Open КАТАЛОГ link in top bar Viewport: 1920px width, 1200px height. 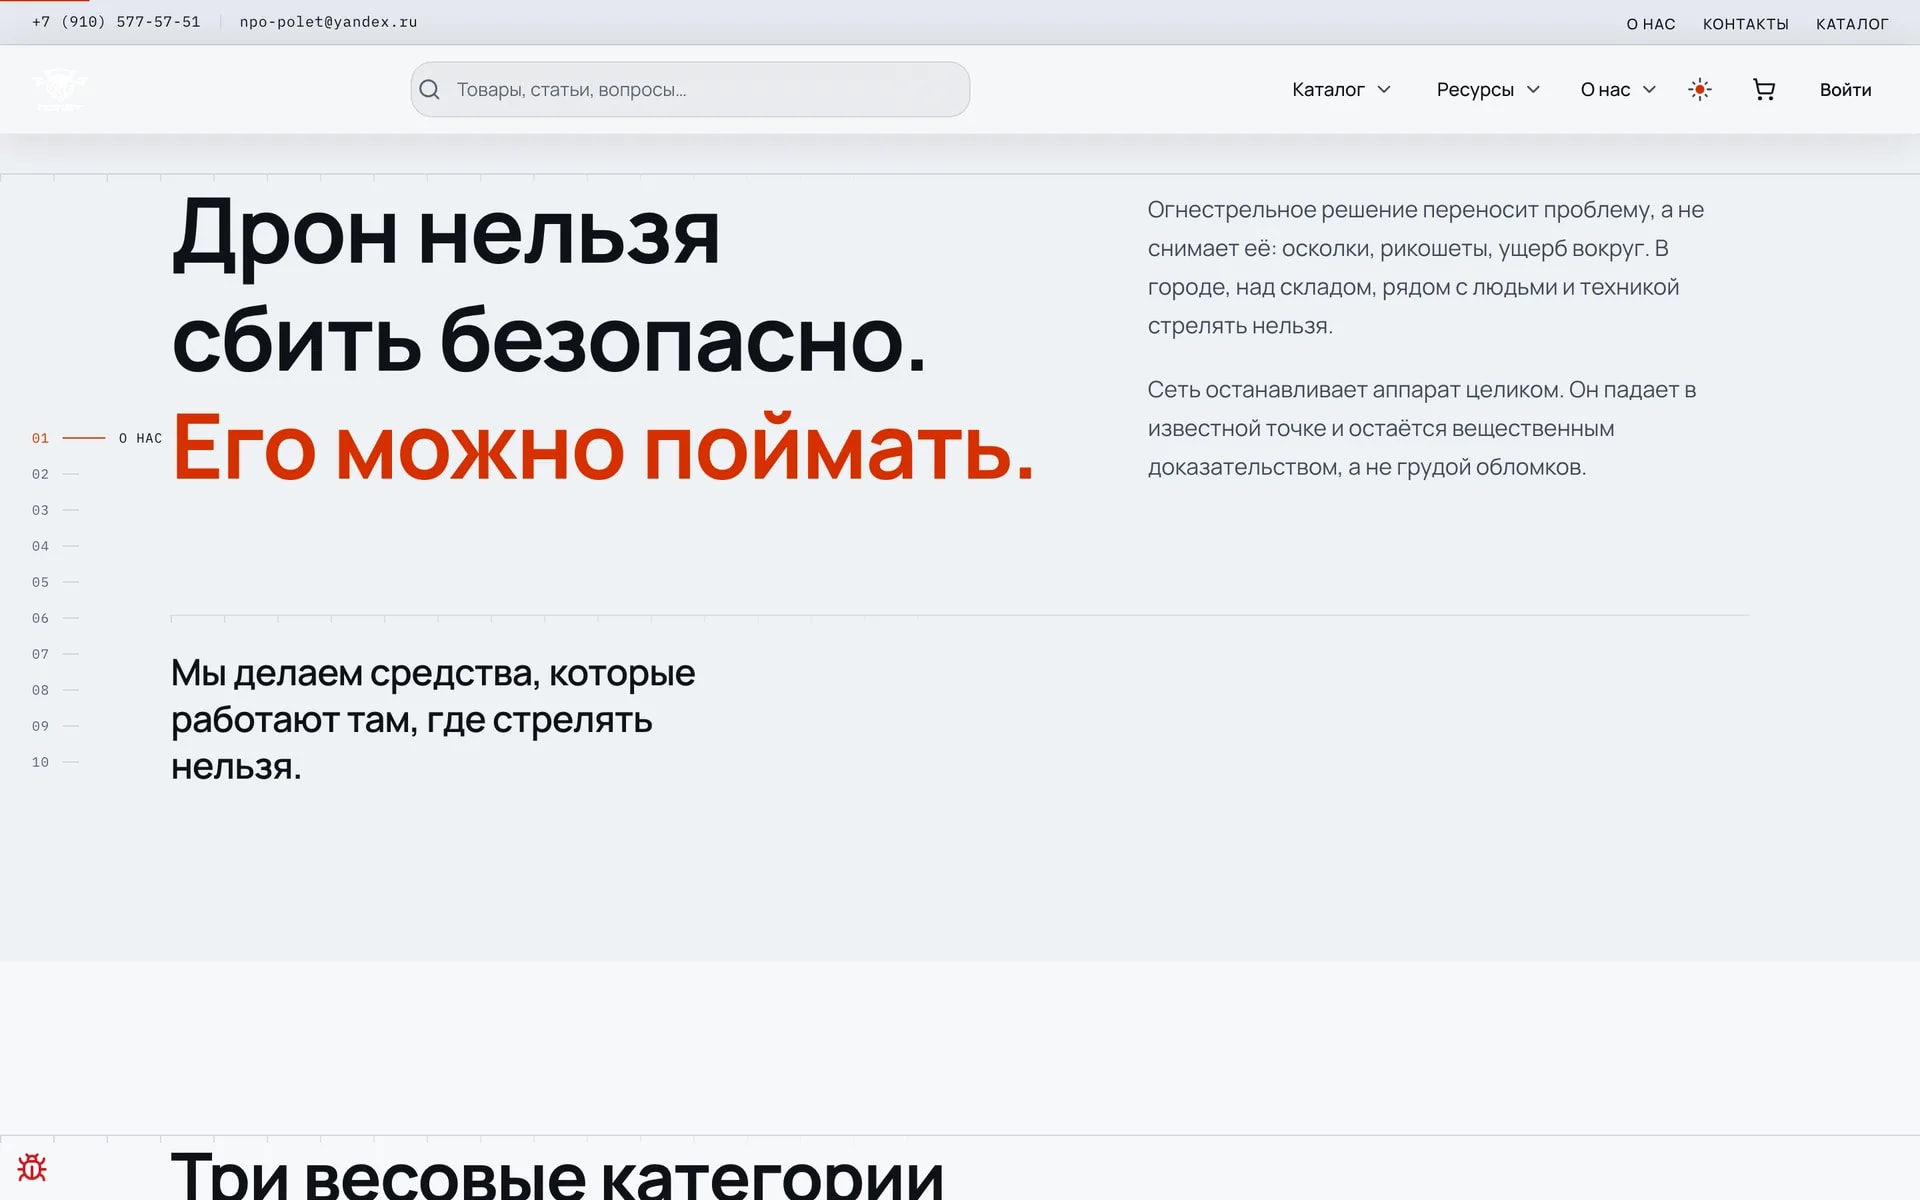pyautogui.click(x=1852, y=24)
